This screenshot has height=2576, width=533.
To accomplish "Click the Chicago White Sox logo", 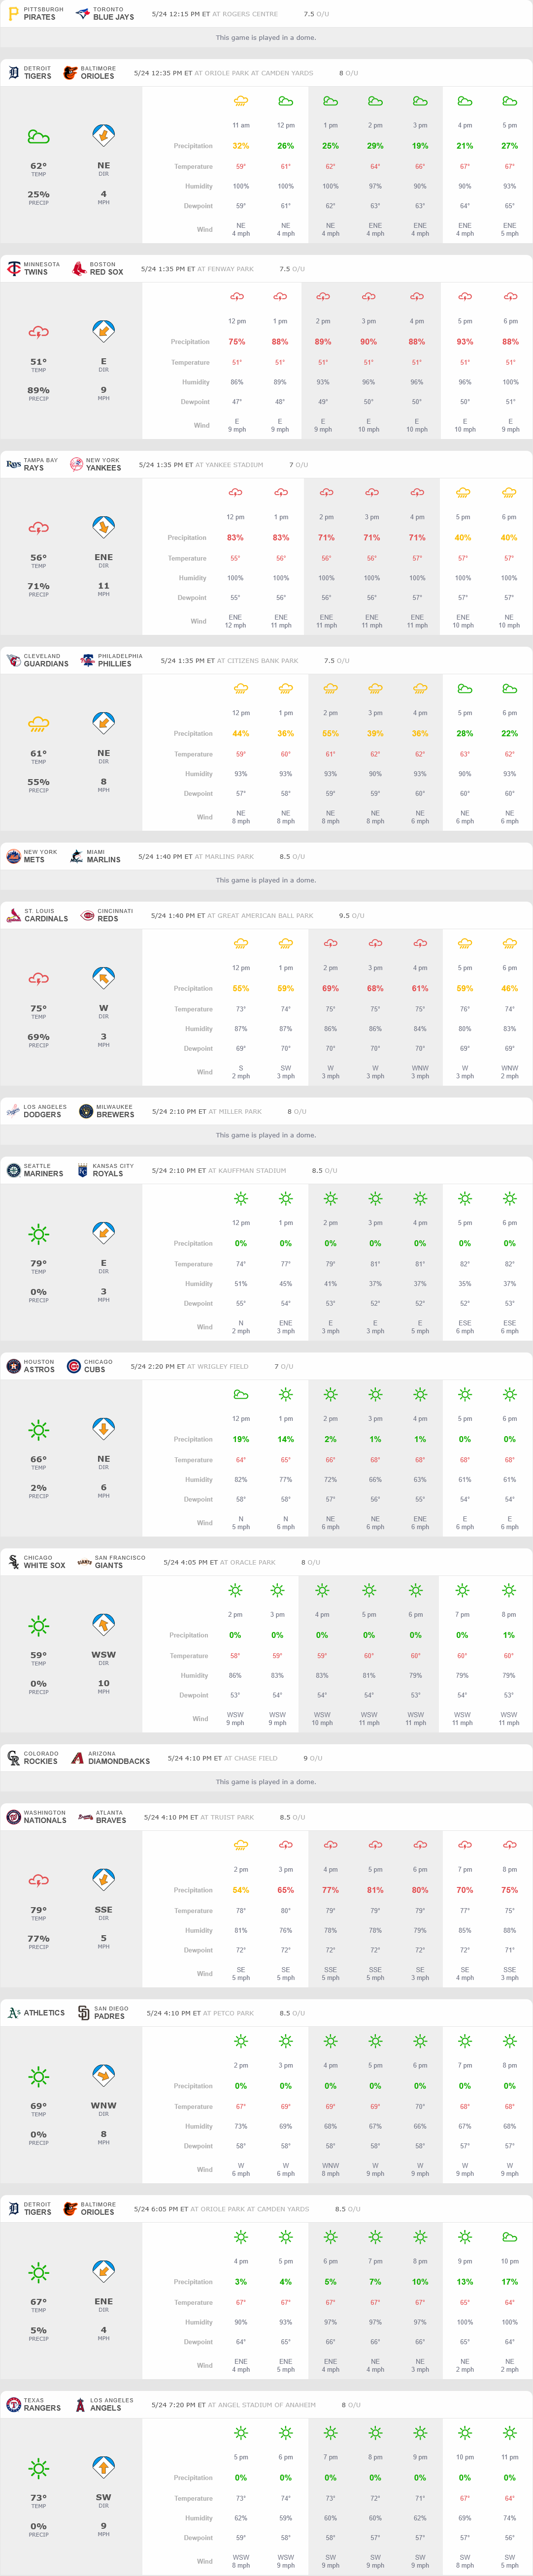I will click(13, 1563).
